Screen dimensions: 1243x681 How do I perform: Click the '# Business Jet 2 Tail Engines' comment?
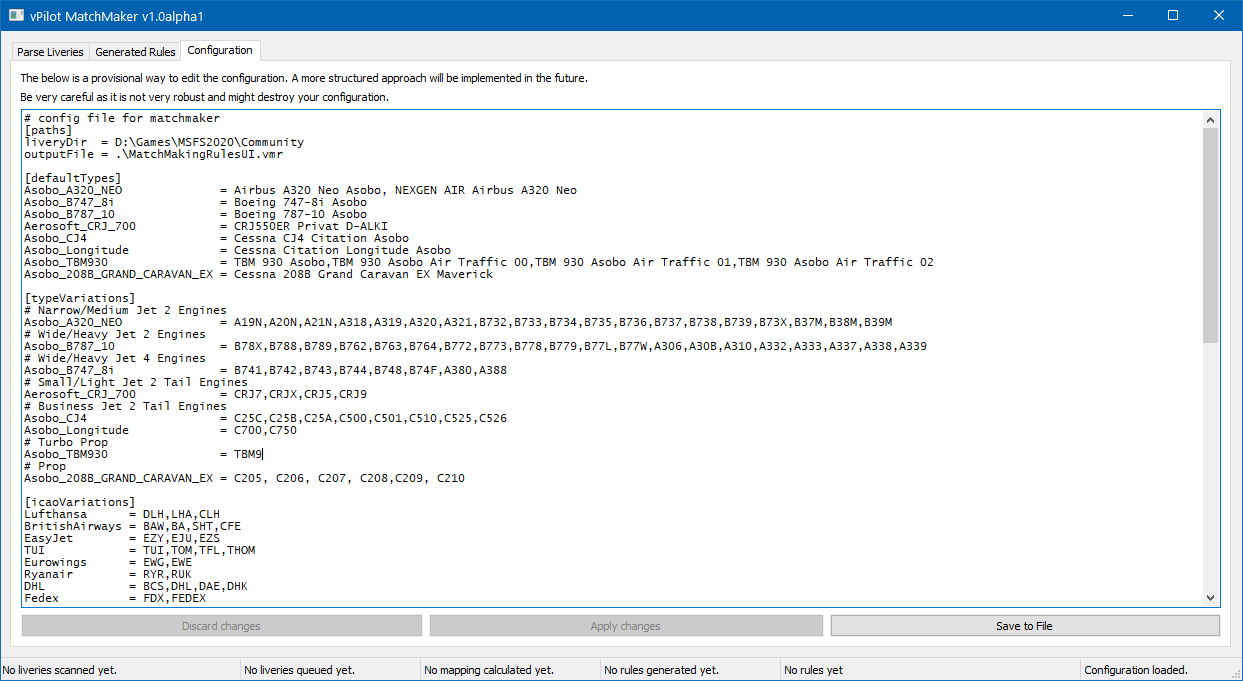tap(126, 406)
